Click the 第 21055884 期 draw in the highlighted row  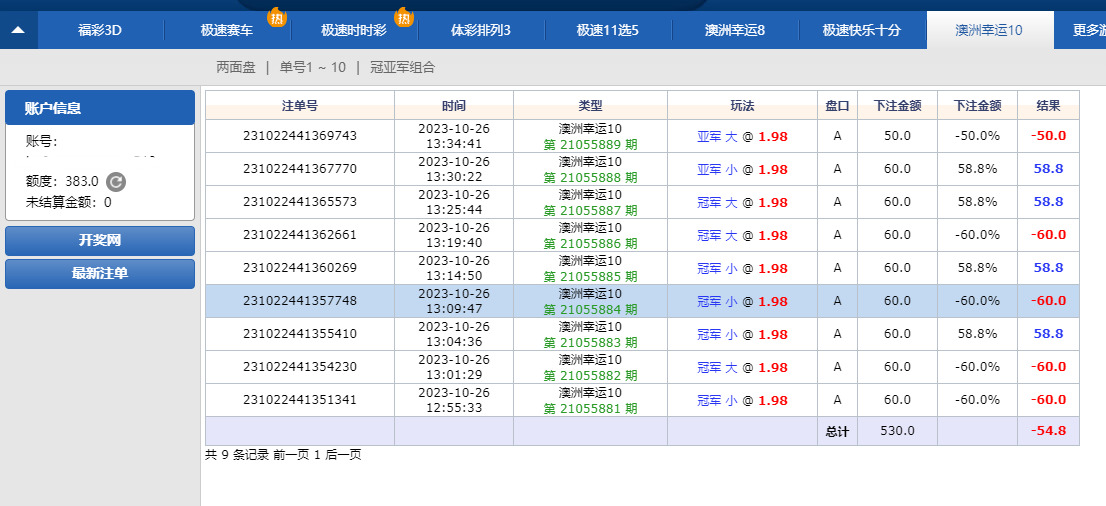pyautogui.click(x=590, y=309)
